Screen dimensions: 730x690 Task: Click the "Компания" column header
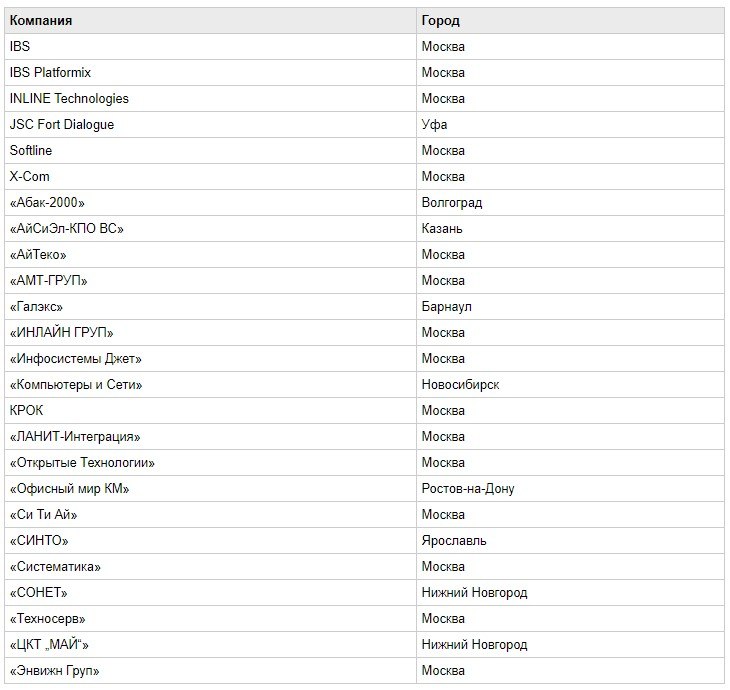[x=41, y=20]
